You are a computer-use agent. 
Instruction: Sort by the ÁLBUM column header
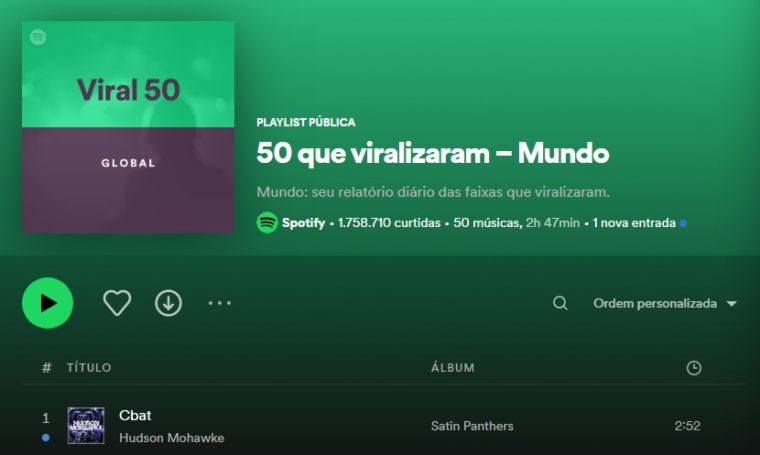[453, 368]
